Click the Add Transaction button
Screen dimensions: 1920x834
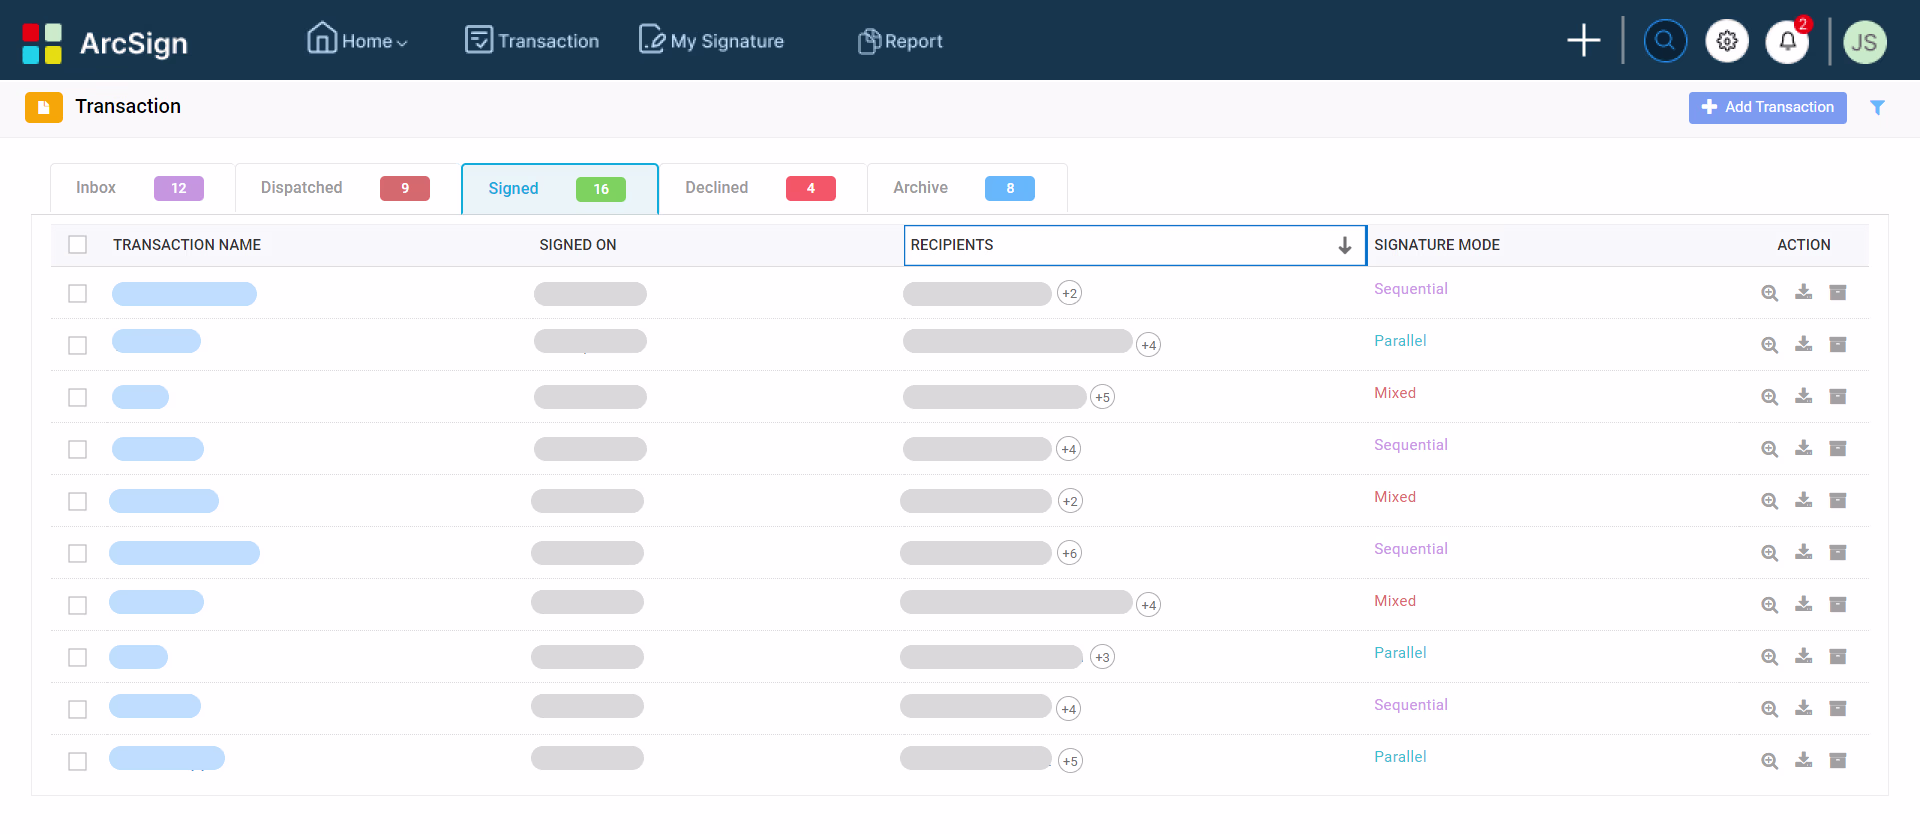pyautogui.click(x=1767, y=107)
